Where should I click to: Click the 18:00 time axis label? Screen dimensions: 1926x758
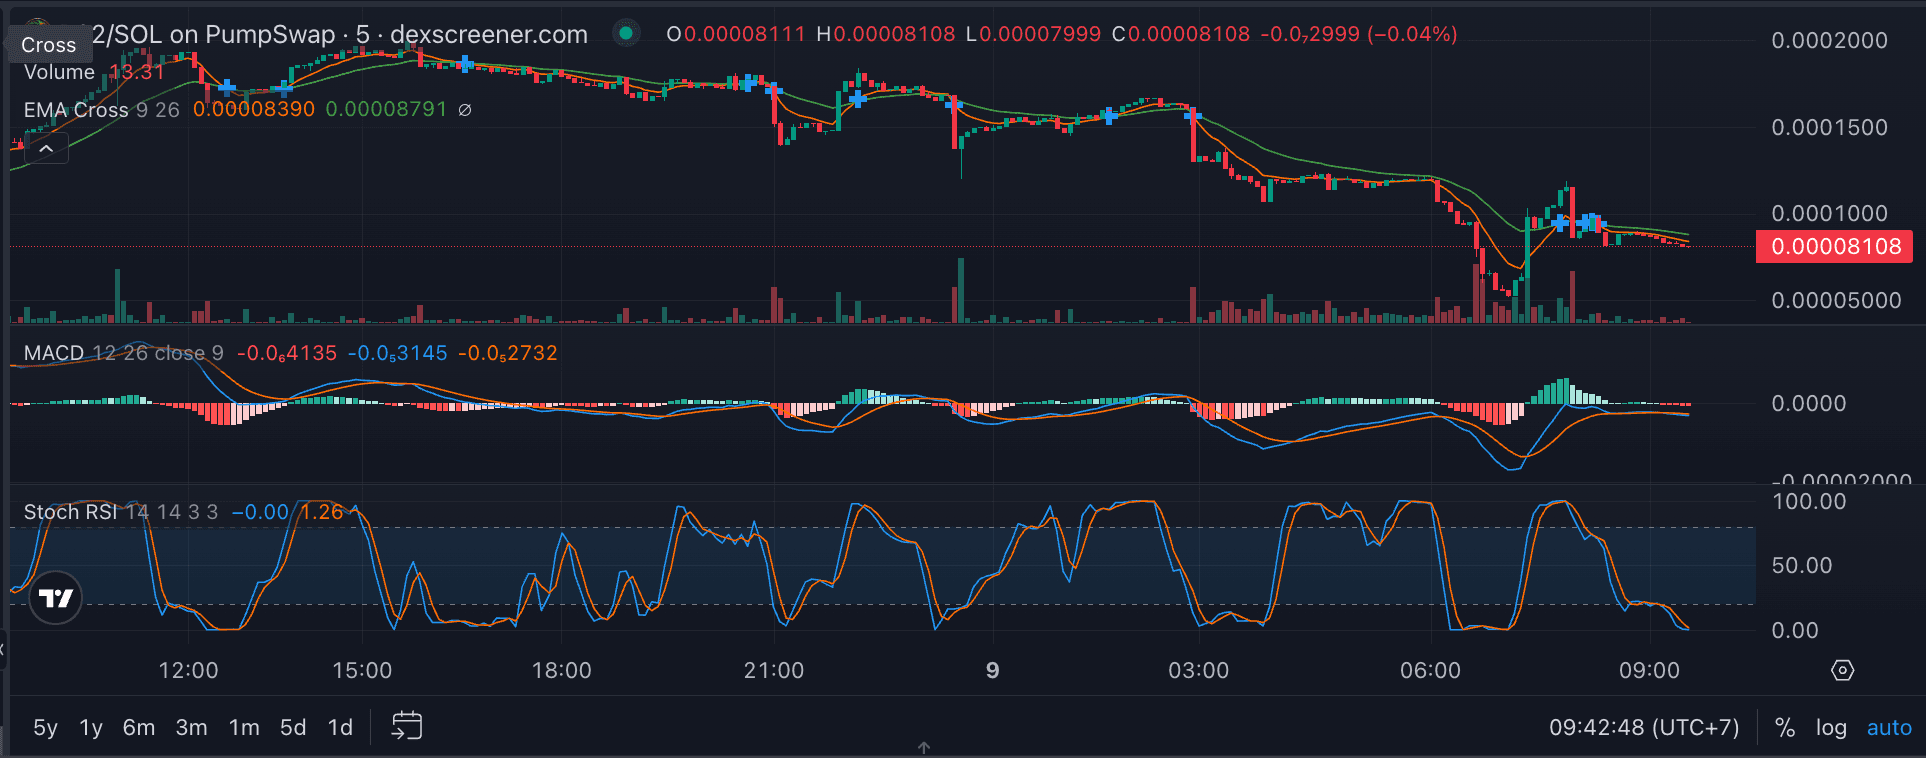point(561,670)
